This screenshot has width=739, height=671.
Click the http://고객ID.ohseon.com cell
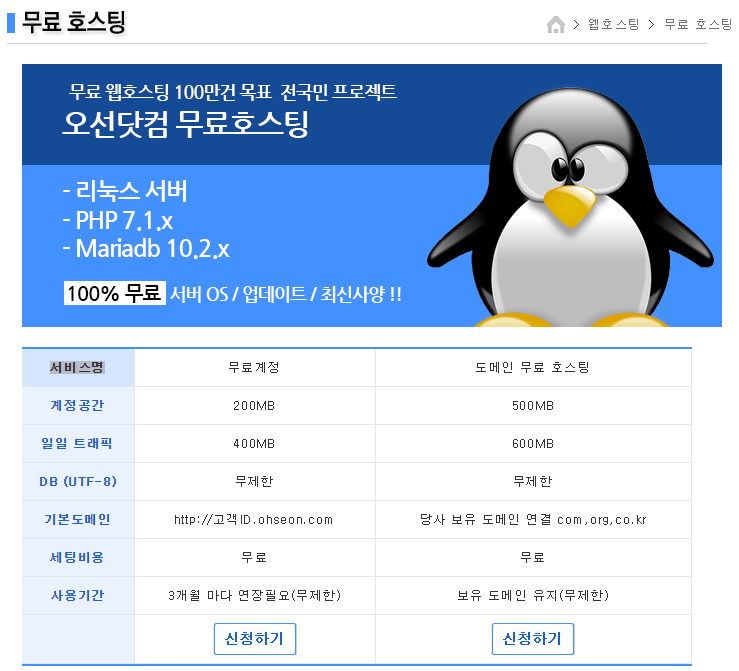[x=255, y=520]
